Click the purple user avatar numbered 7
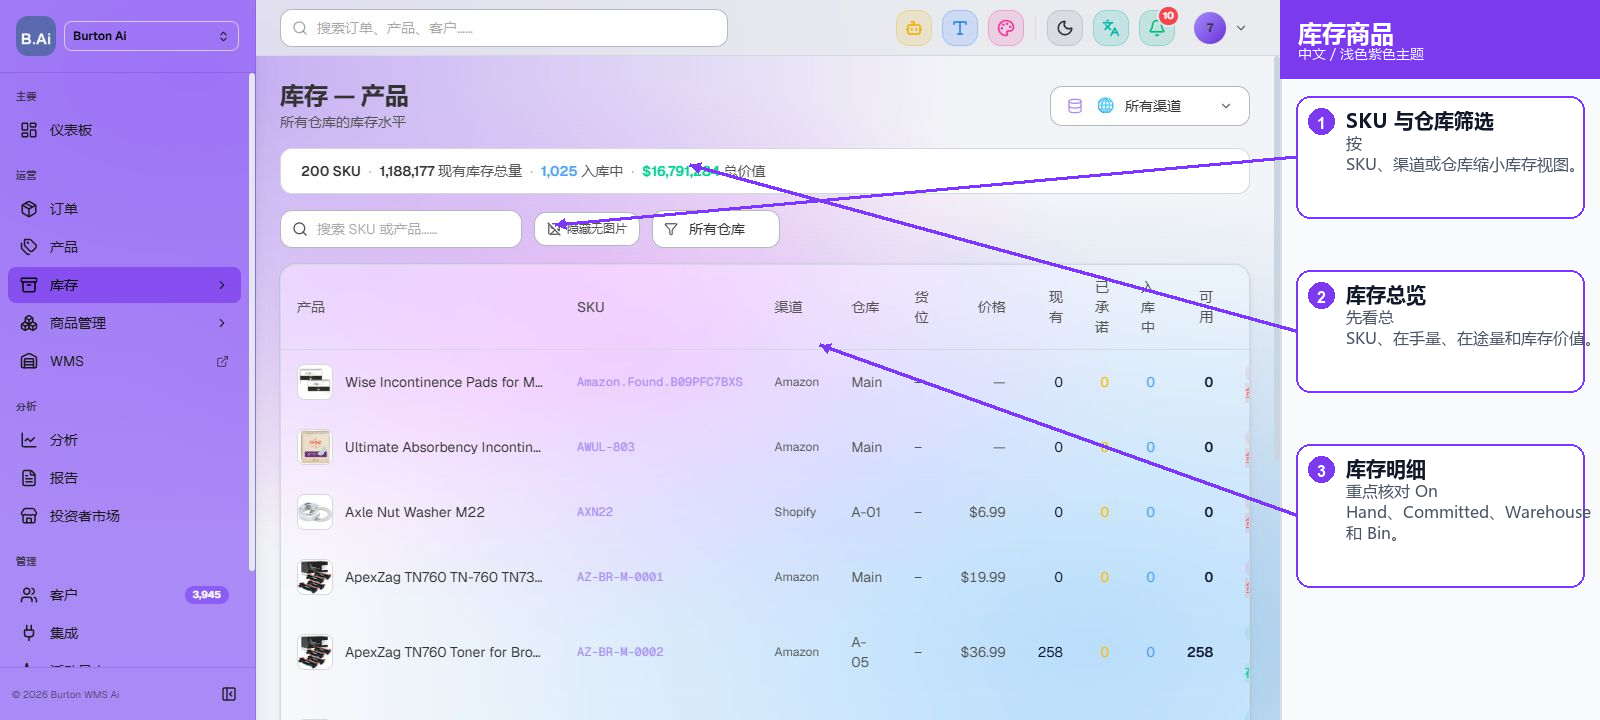The image size is (1600, 720). pyautogui.click(x=1210, y=28)
